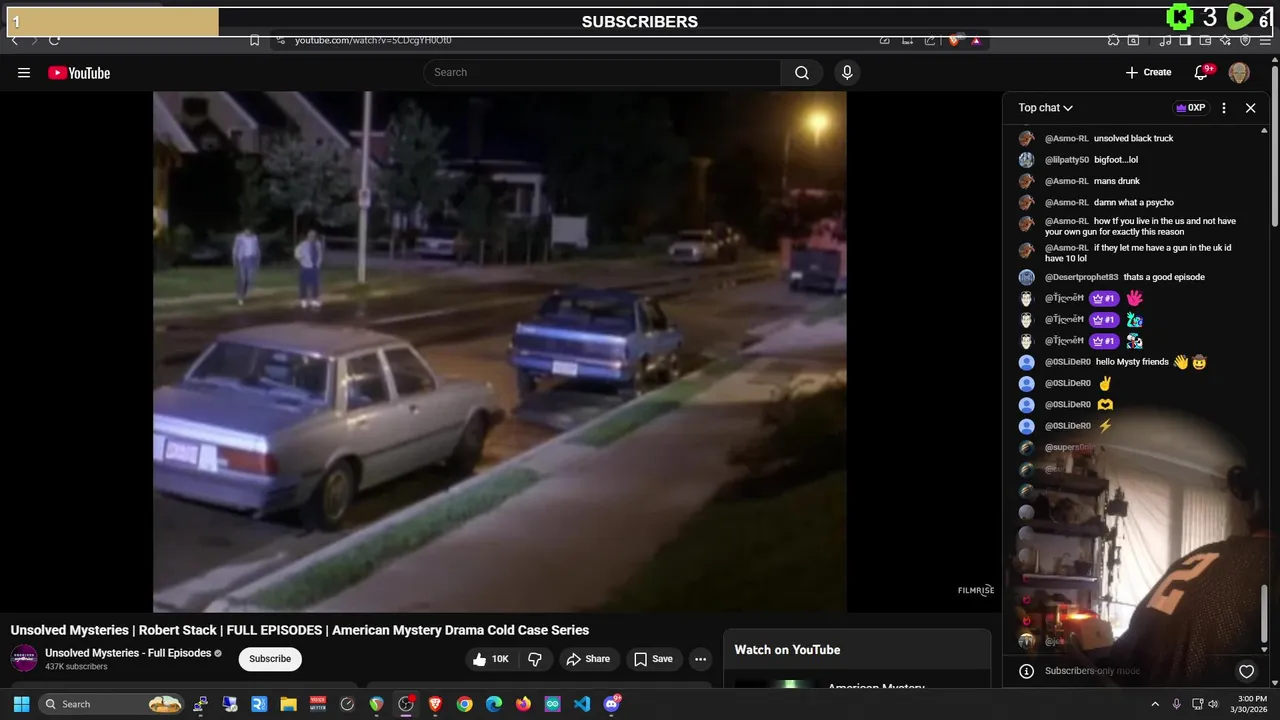The image size is (1280, 720).
Task: Open File Explorer from taskbar
Action: coord(288,704)
